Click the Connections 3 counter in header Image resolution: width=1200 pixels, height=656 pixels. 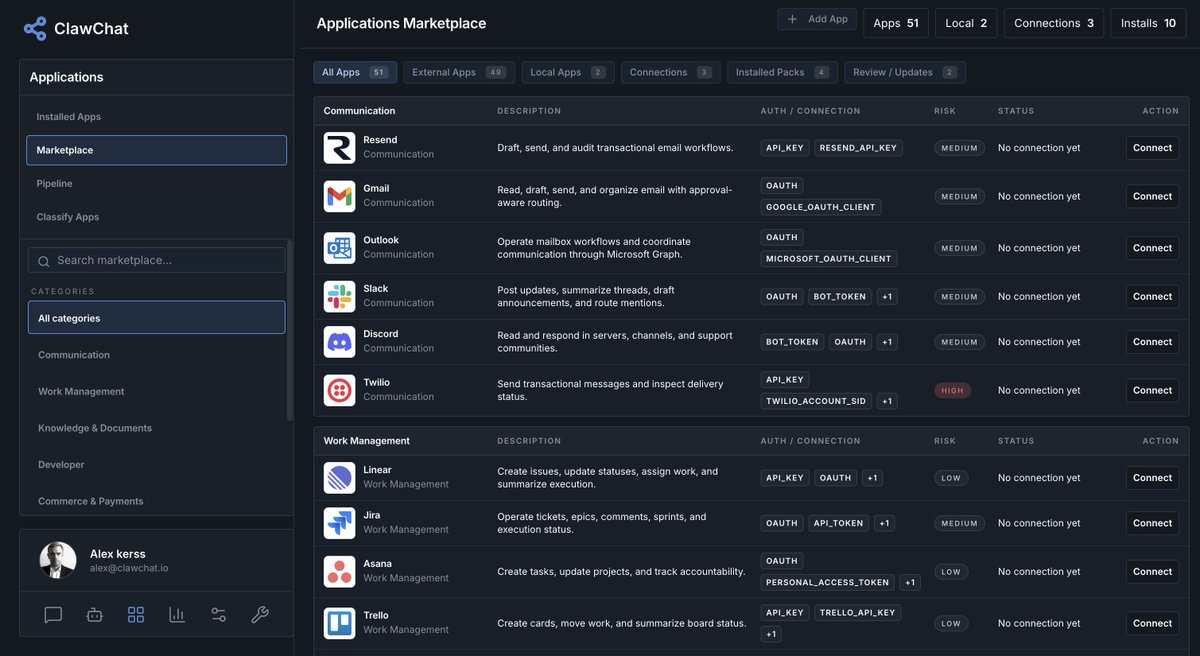[x=1054, y=23]
